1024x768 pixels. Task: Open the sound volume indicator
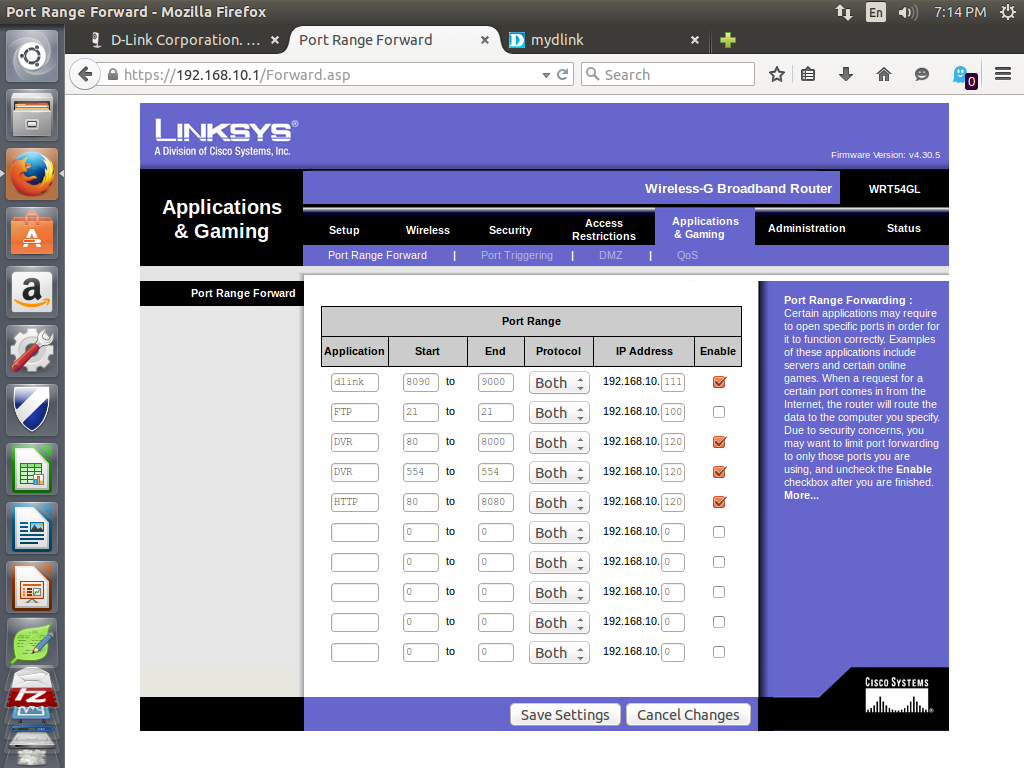tap(908, 12)
